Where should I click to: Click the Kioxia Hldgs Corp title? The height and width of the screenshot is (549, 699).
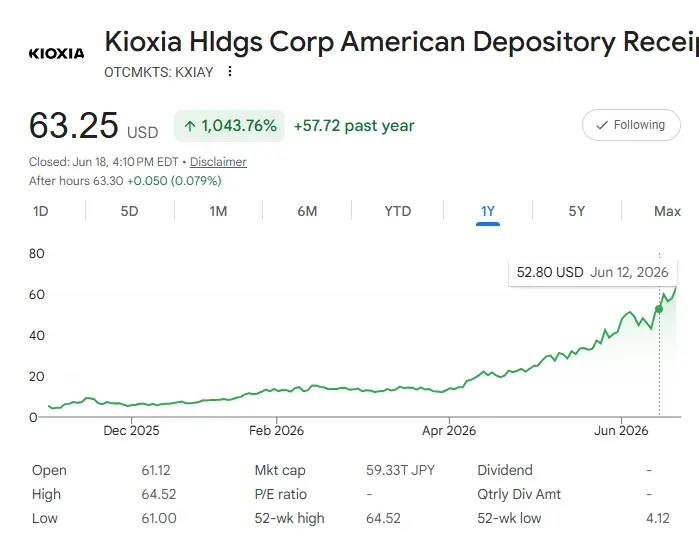[401, 41]
